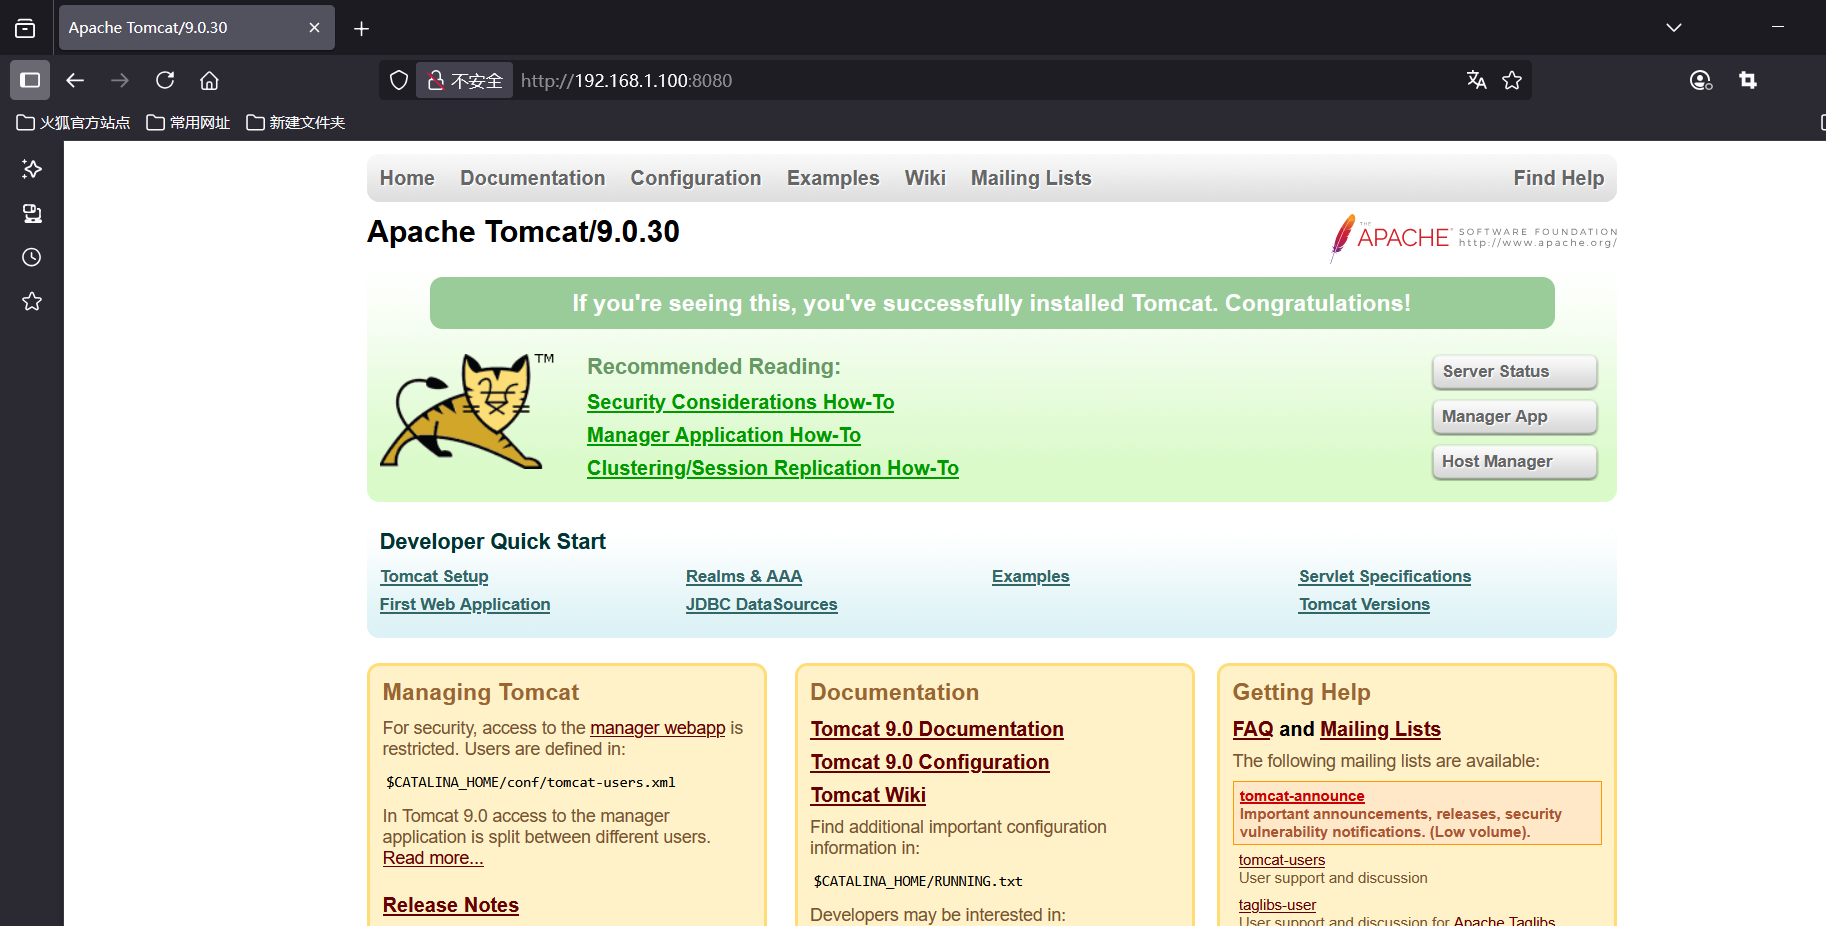
Task: Open a new tab with plus button
Action: pos(361,28)
